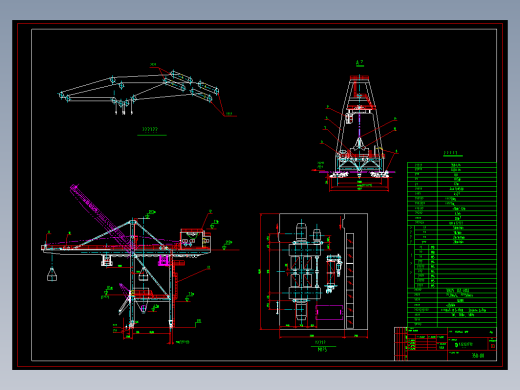Click the green technical parameters table
Screen dimensions: 520x390
coord(452,244)
